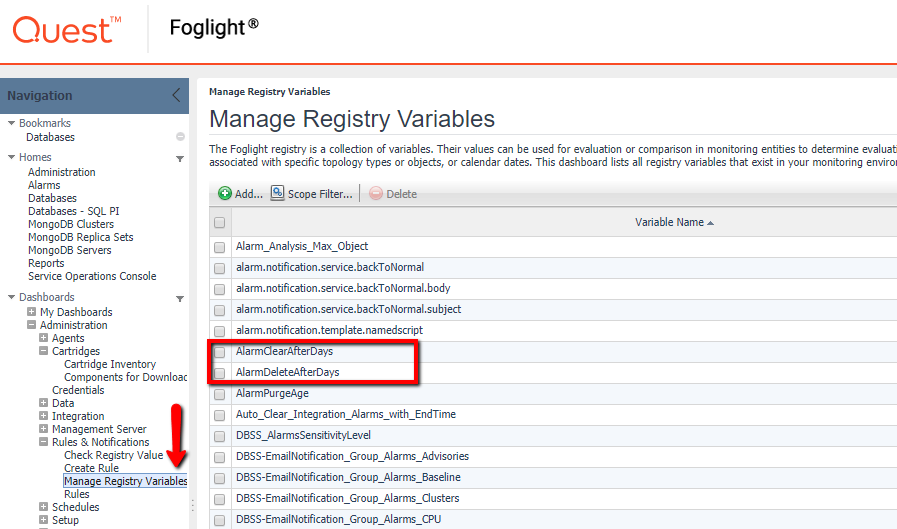Open the Alarm_Analysis_Max_Object variable
897x529 pixels.
coord(302,246)
